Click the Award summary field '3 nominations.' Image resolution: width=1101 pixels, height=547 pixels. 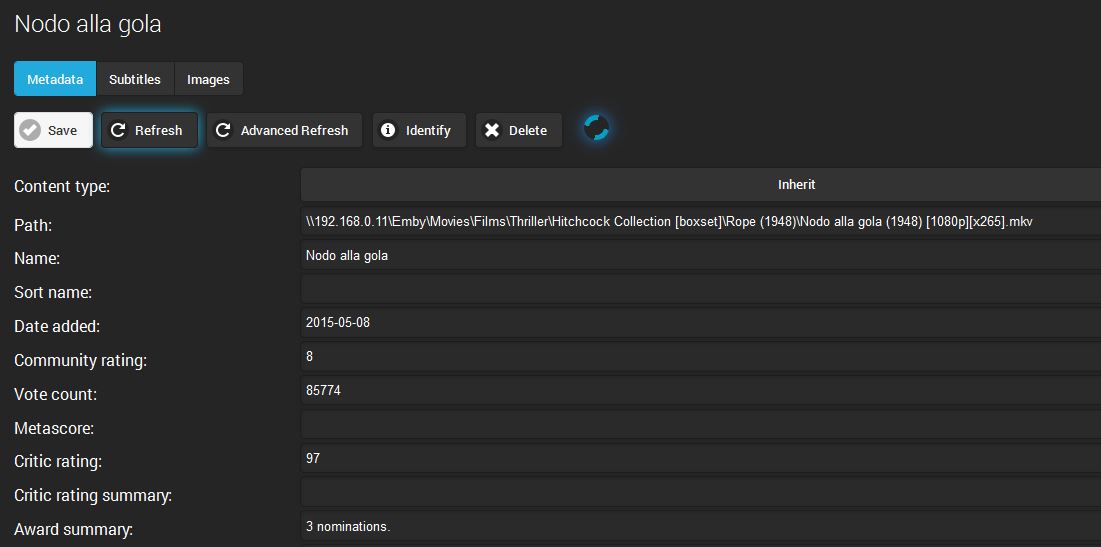pos(701,526)
